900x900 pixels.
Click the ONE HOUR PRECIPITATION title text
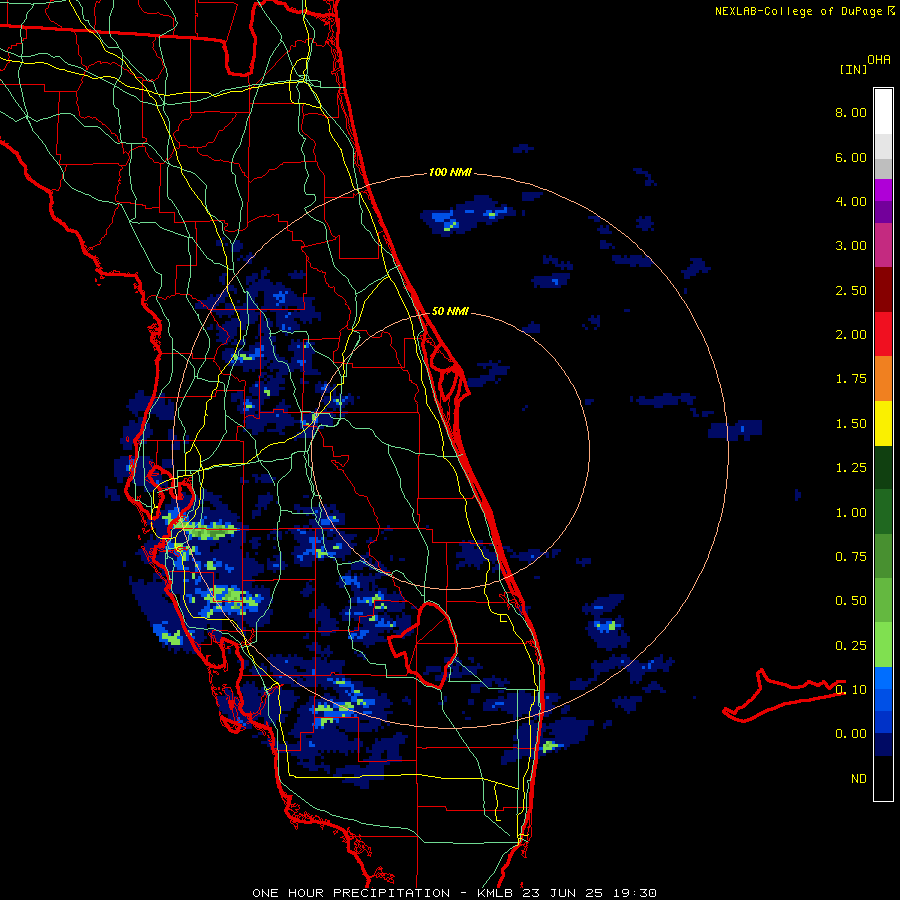tap(351, 893)
